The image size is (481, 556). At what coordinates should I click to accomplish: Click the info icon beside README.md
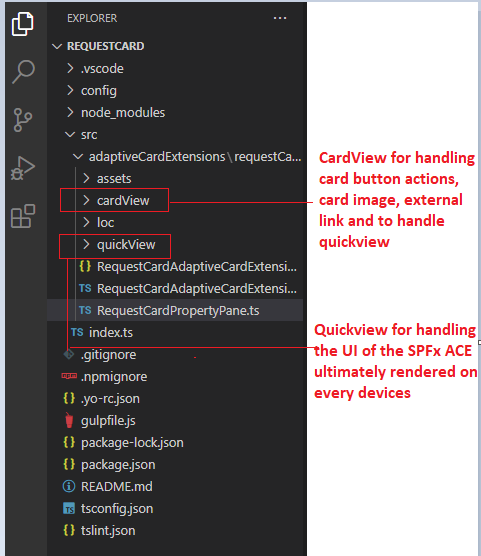click(69, 486)
